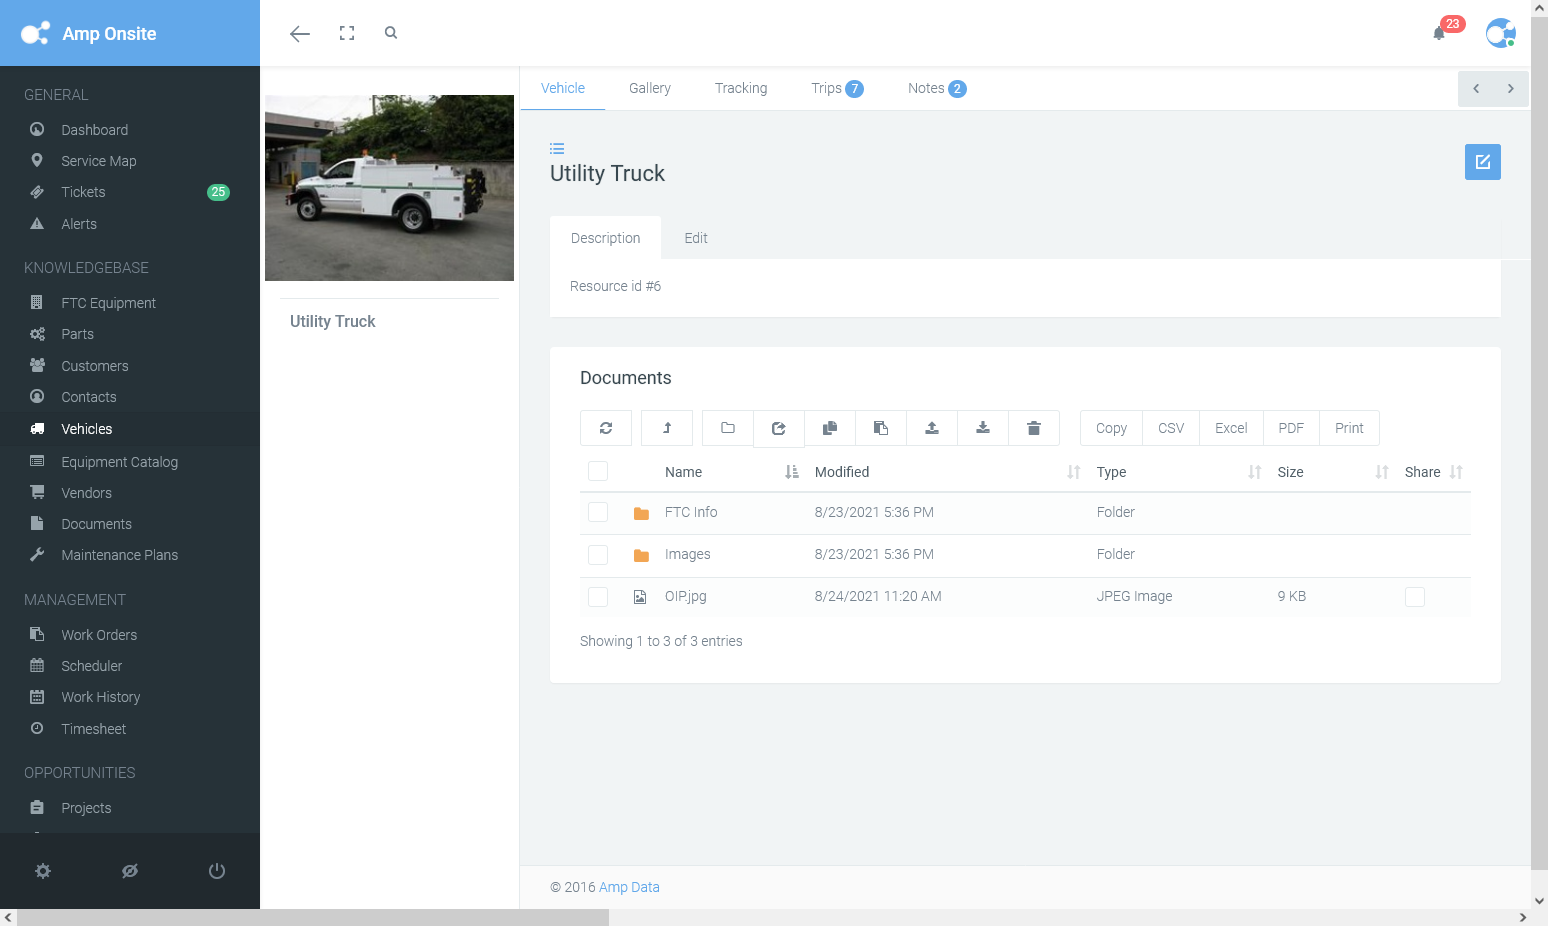Download selected document with download icon

[x=983, y=428]
